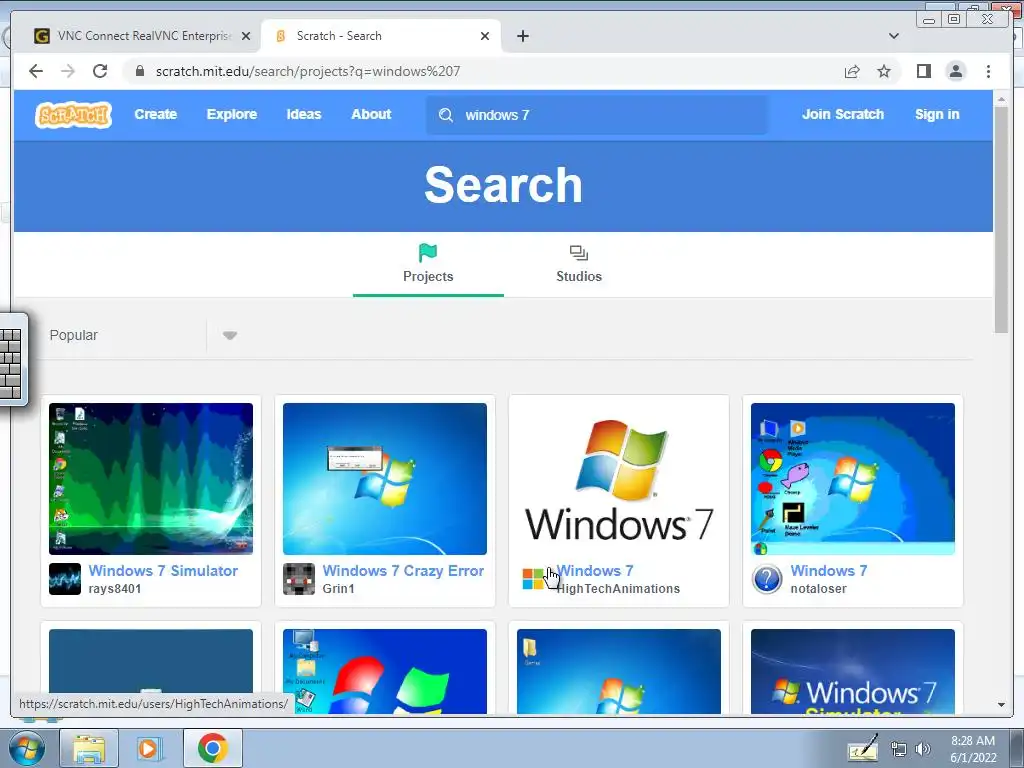Open the Windows 7 logo thumbnail
Image resolution: width=1024 pixels, height=768 pixels.
pyautogui.click(x=618, y=479)
